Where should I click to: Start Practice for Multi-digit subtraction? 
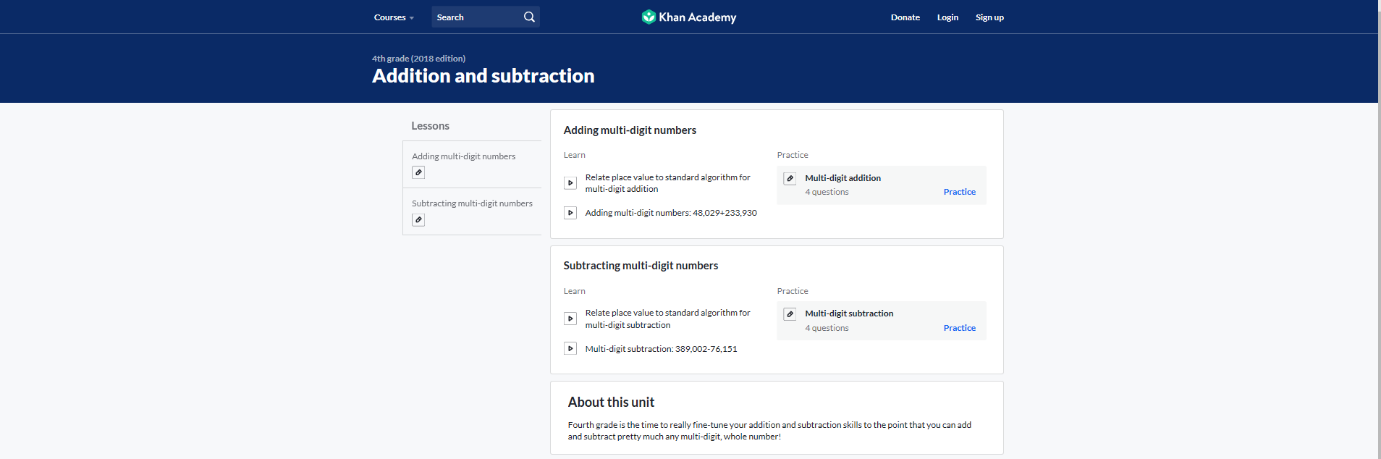(x=959, y=328)
